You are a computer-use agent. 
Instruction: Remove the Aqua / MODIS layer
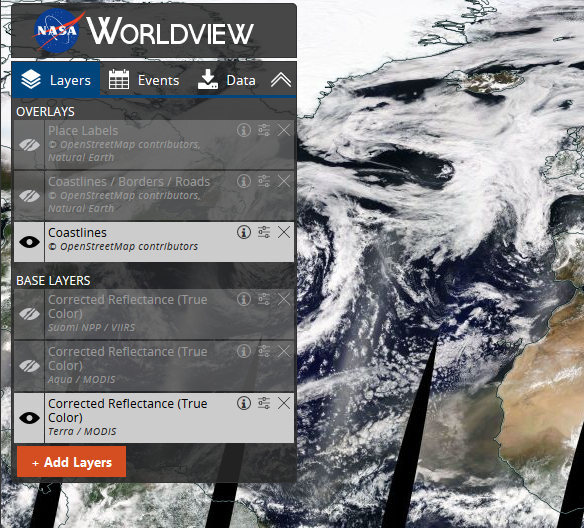point(284,351)
